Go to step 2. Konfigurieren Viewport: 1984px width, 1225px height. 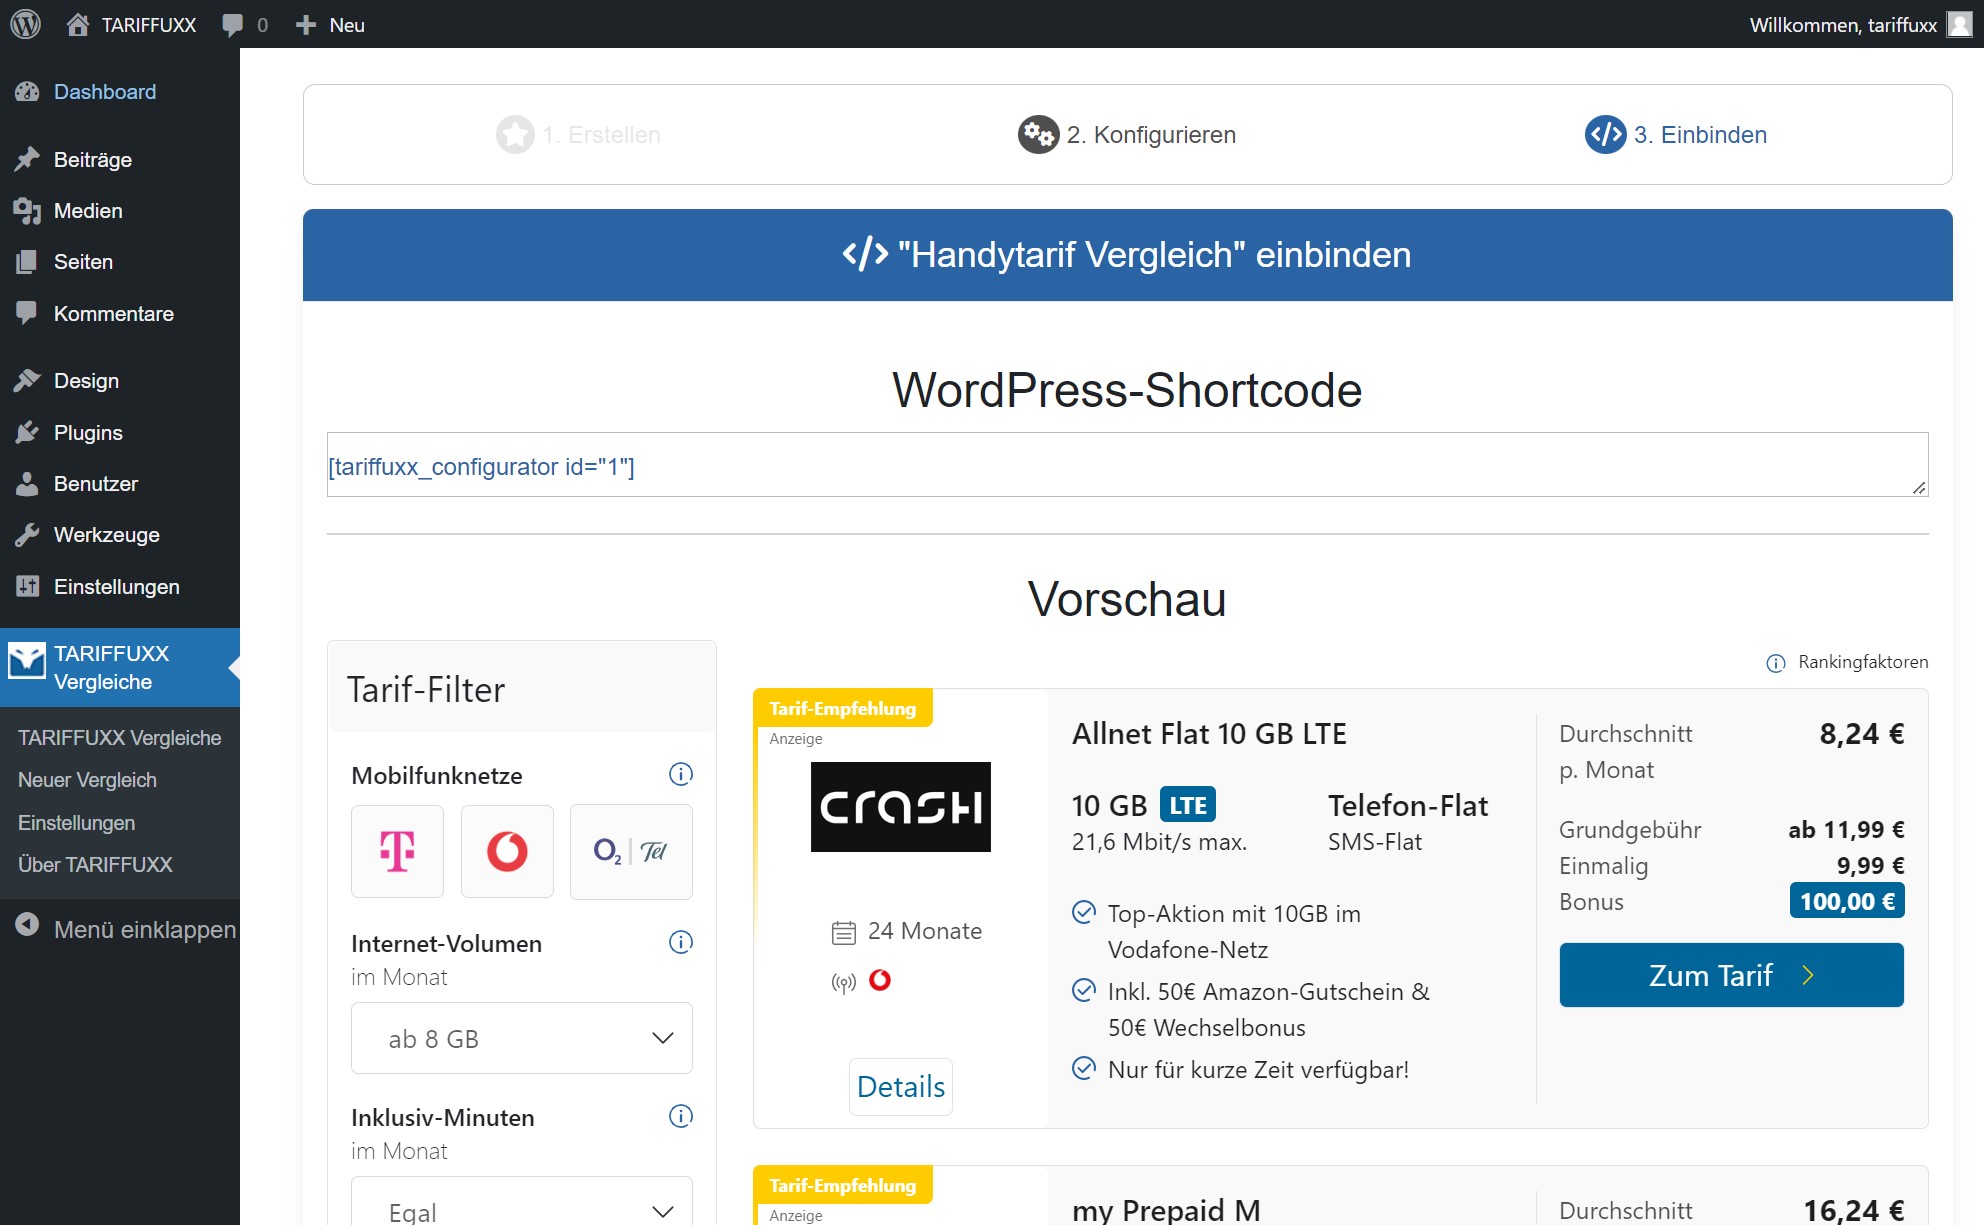(1127, 134)
